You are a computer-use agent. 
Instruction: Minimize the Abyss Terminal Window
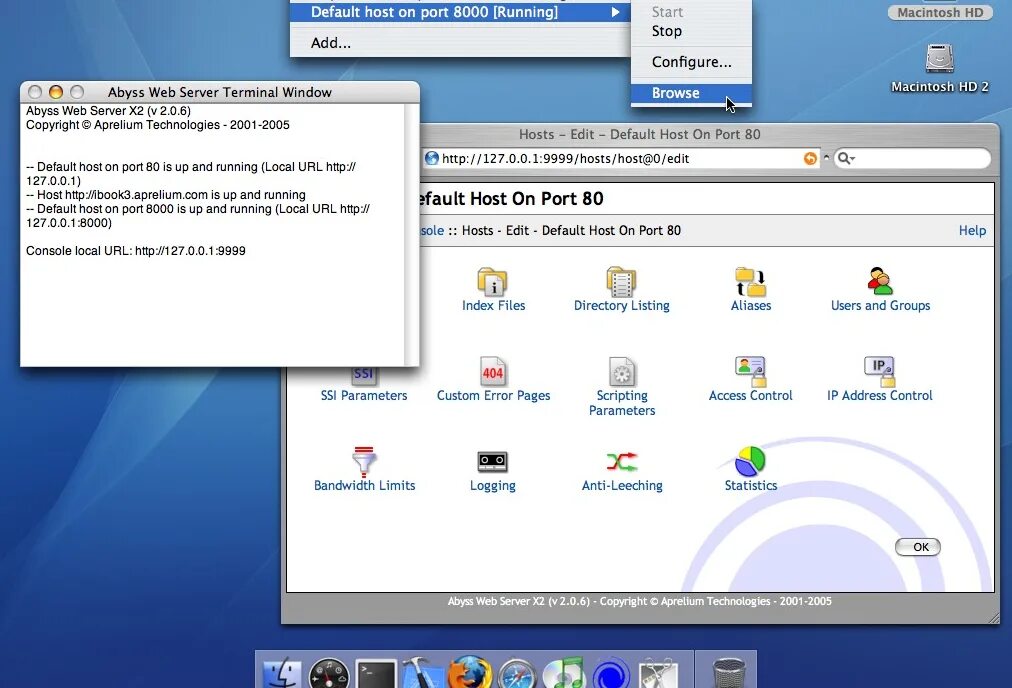click(56, 92)
